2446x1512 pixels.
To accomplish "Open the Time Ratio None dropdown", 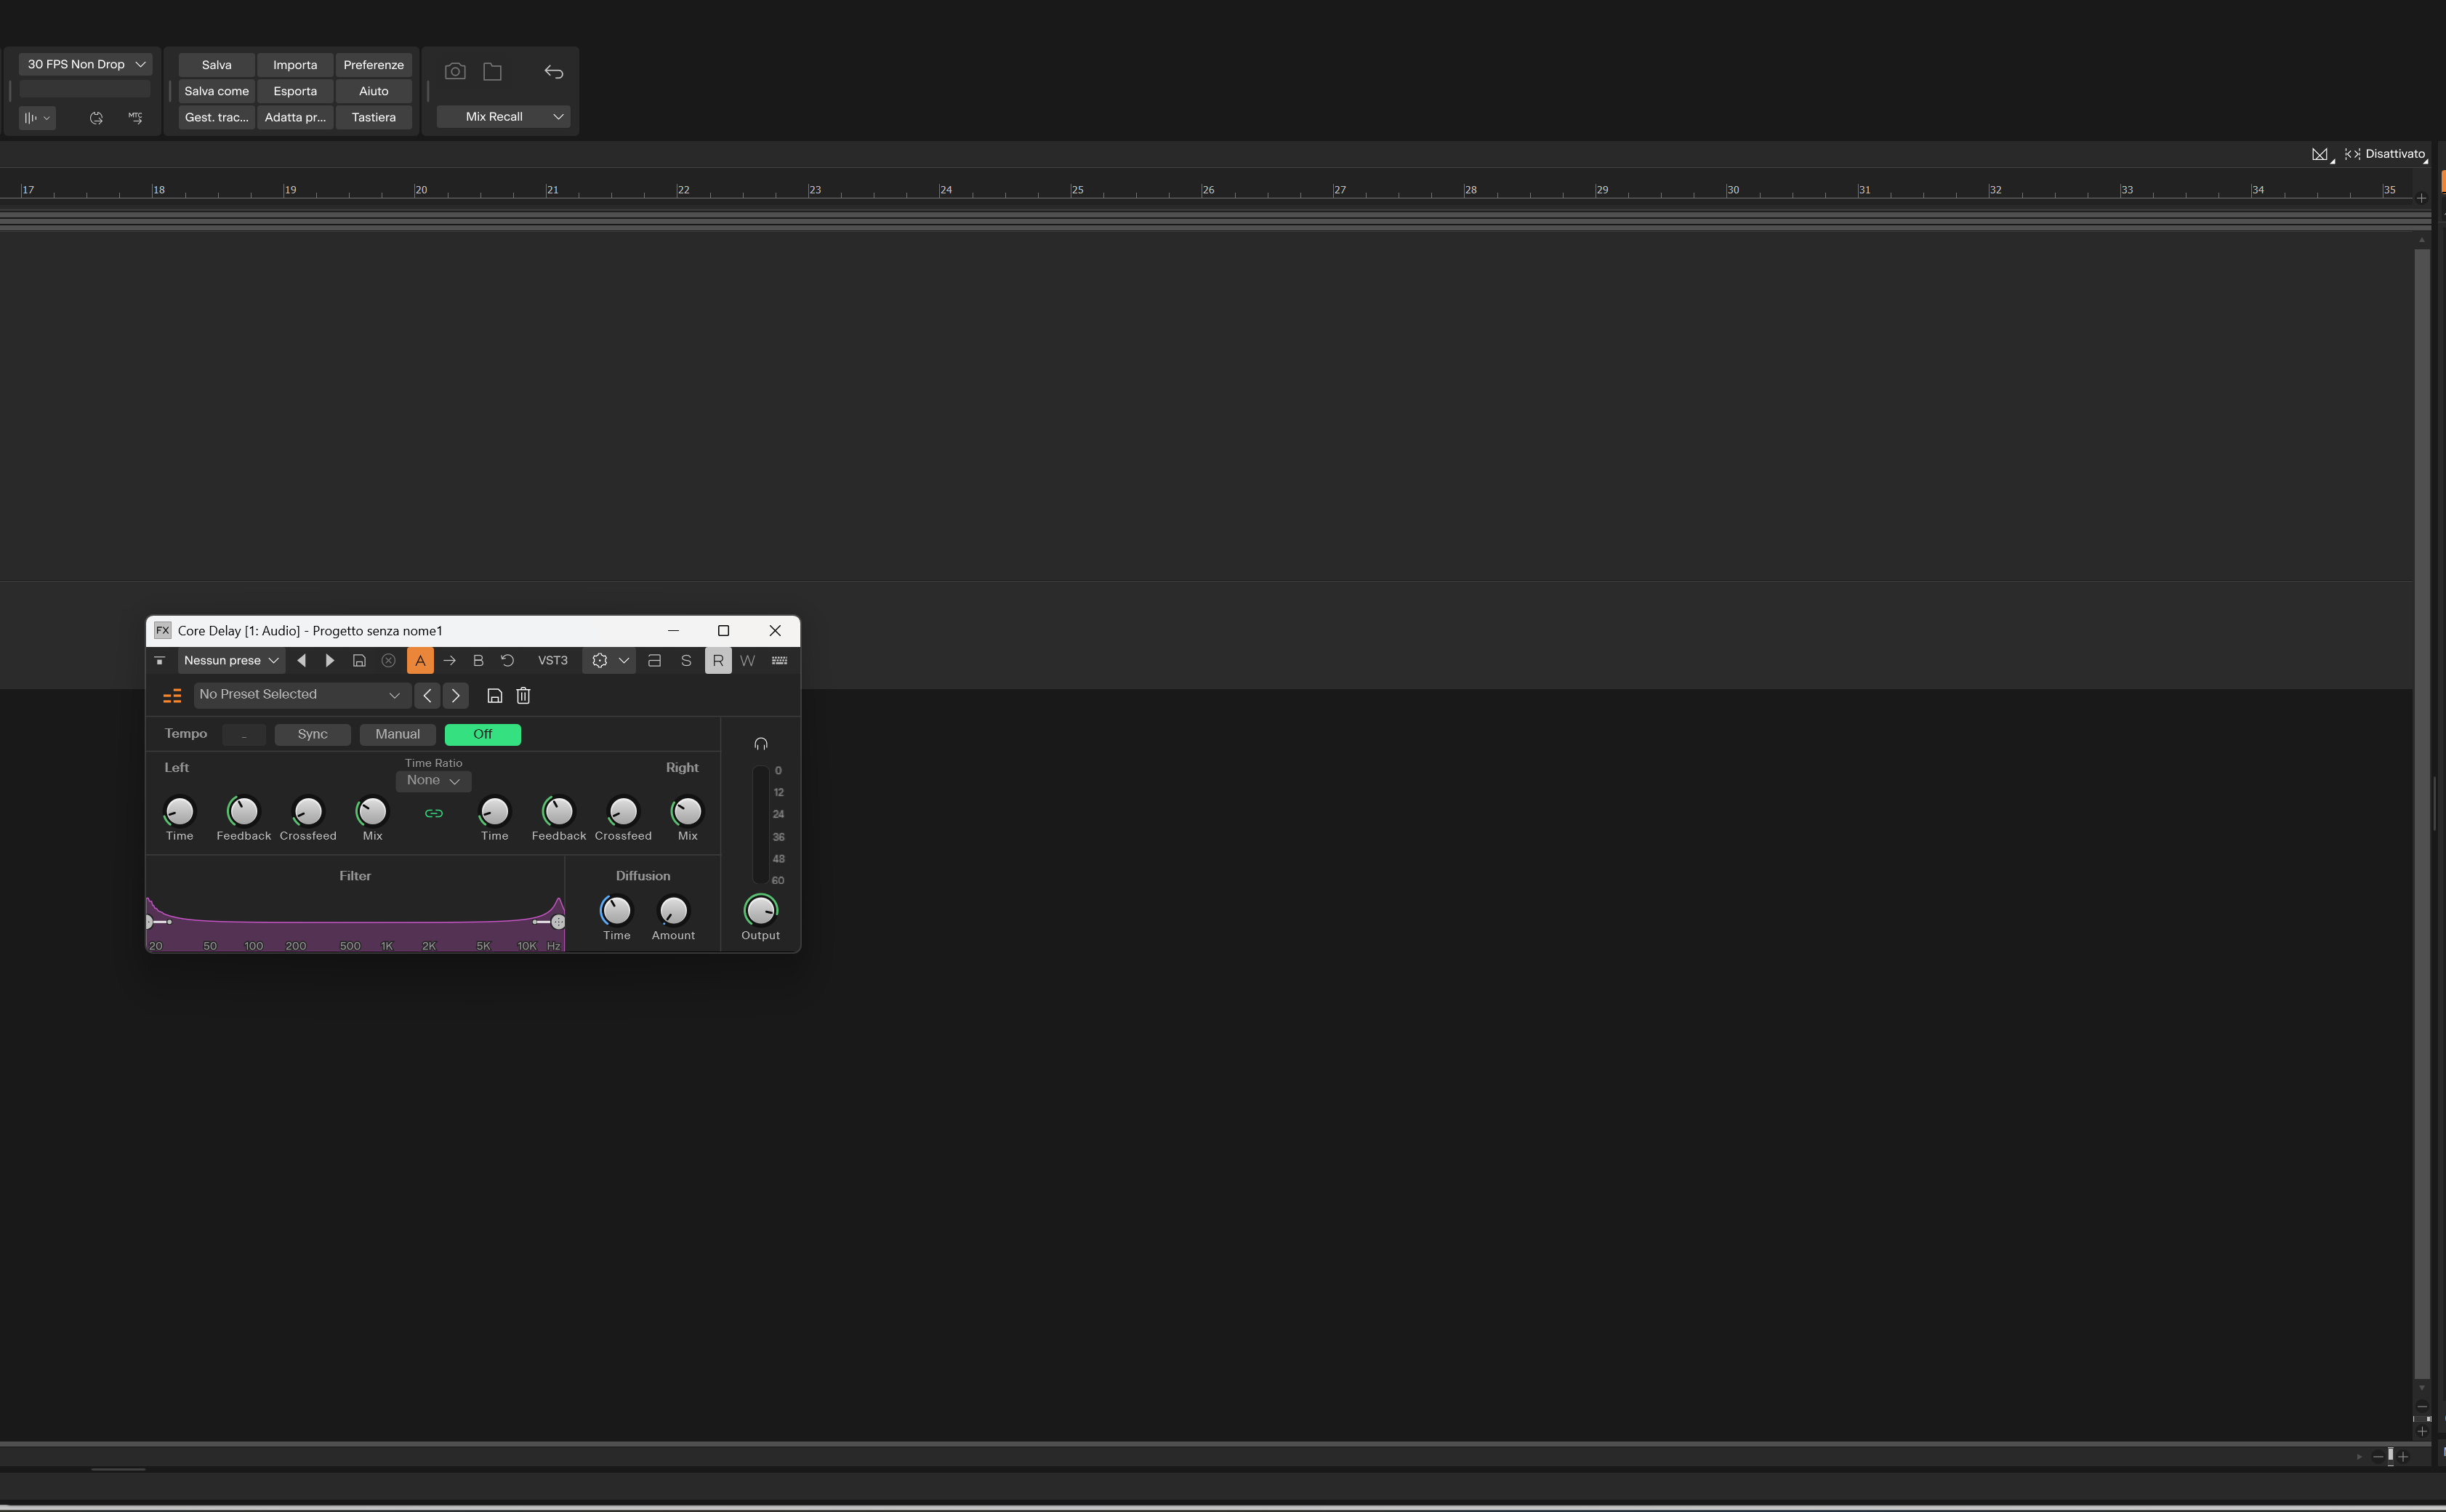I will [x=433, y=781].
